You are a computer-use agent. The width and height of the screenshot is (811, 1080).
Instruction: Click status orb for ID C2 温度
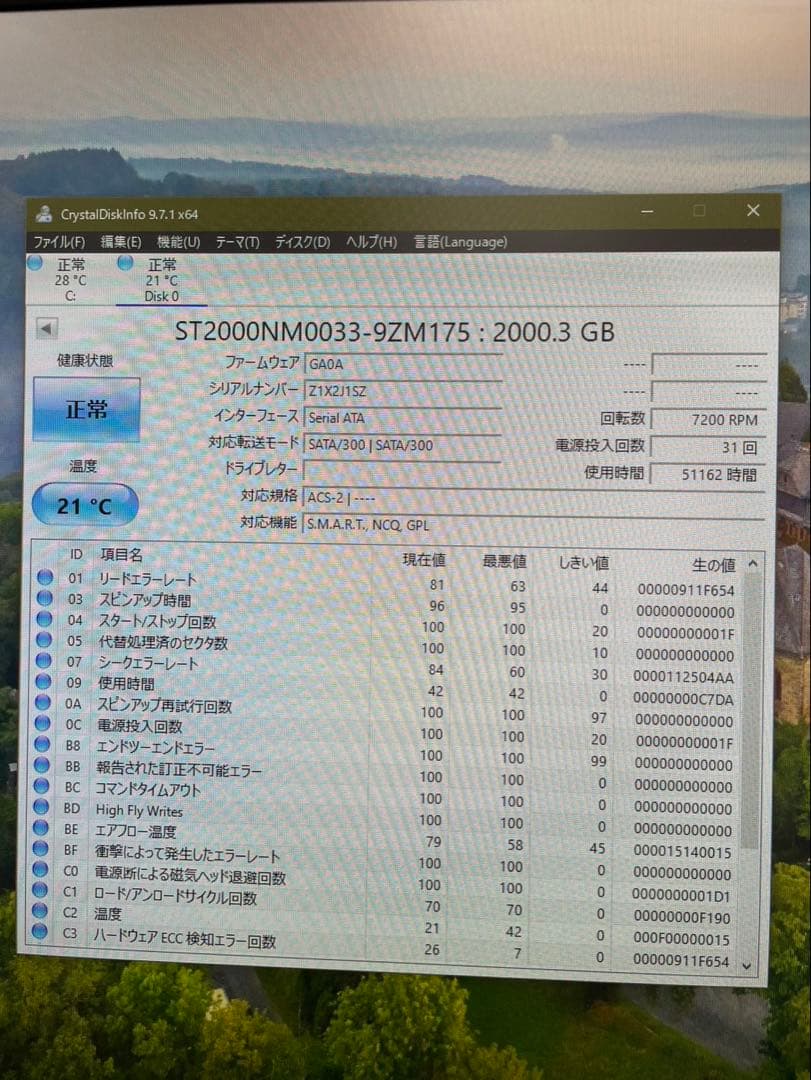(x=40, y=911)
